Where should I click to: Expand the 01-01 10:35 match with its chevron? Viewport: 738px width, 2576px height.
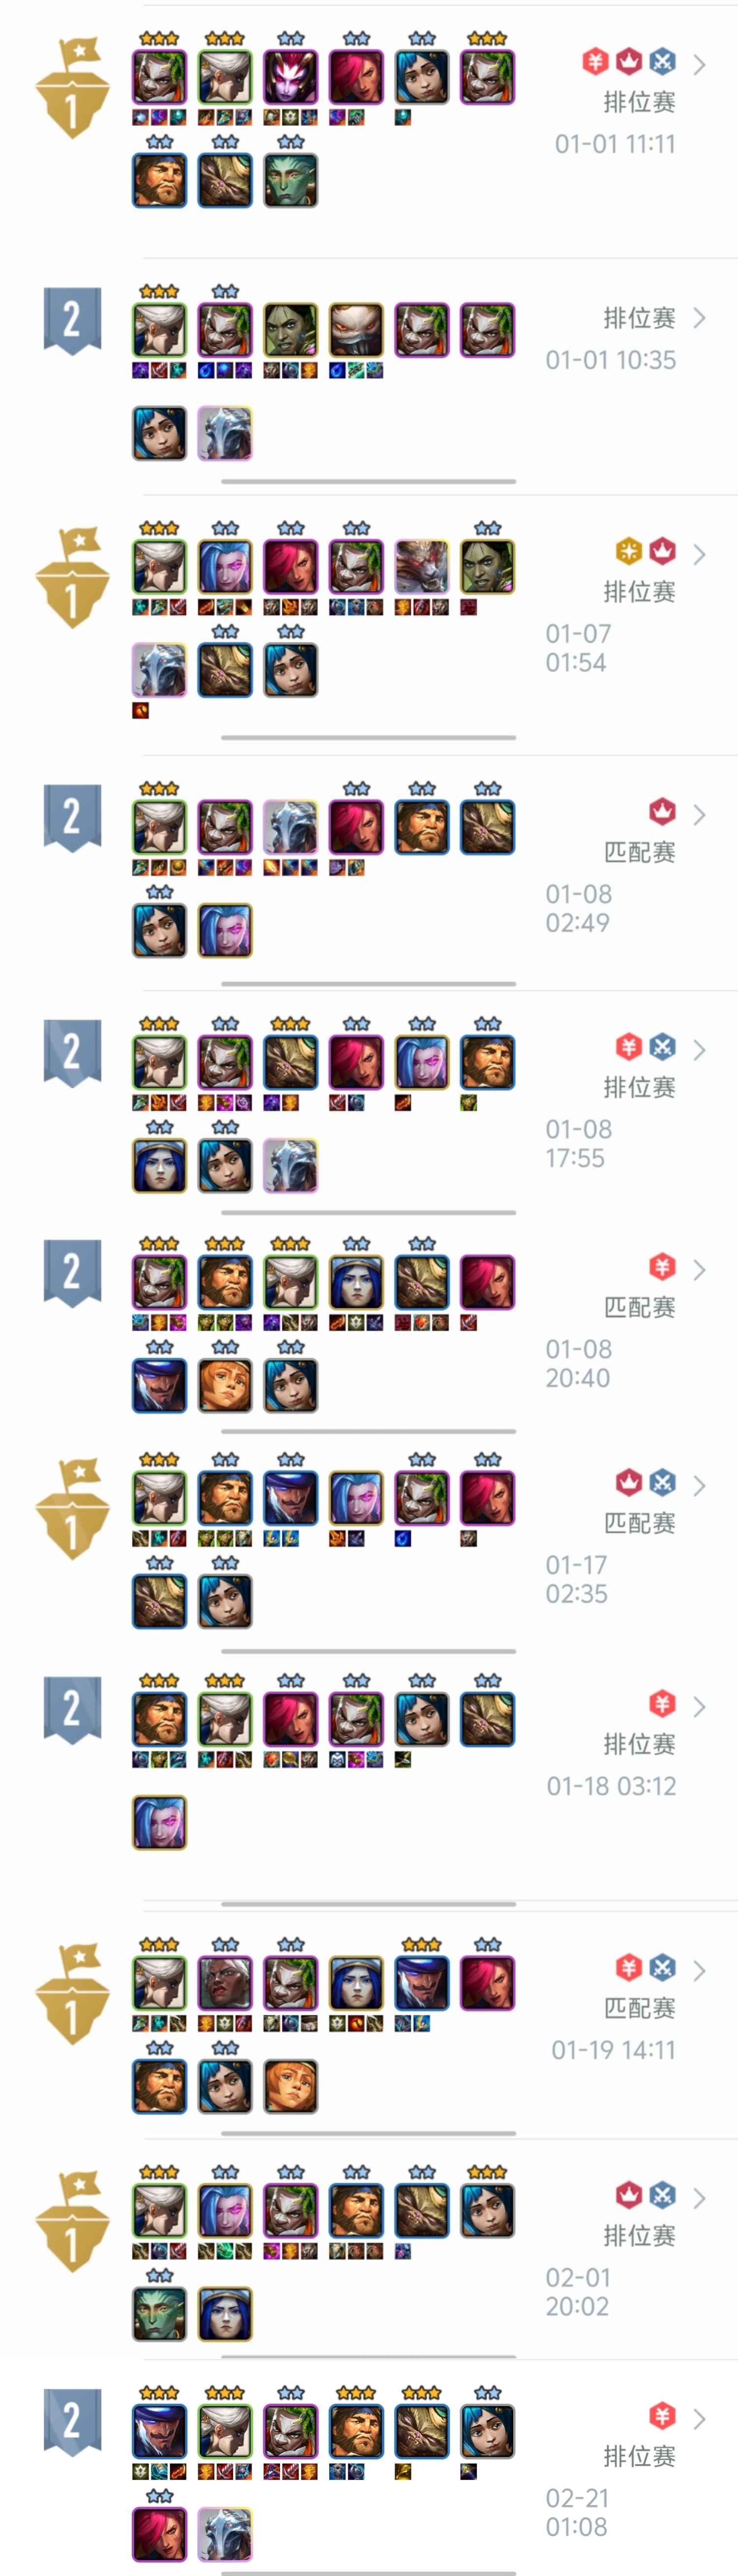tap(700, 318)
